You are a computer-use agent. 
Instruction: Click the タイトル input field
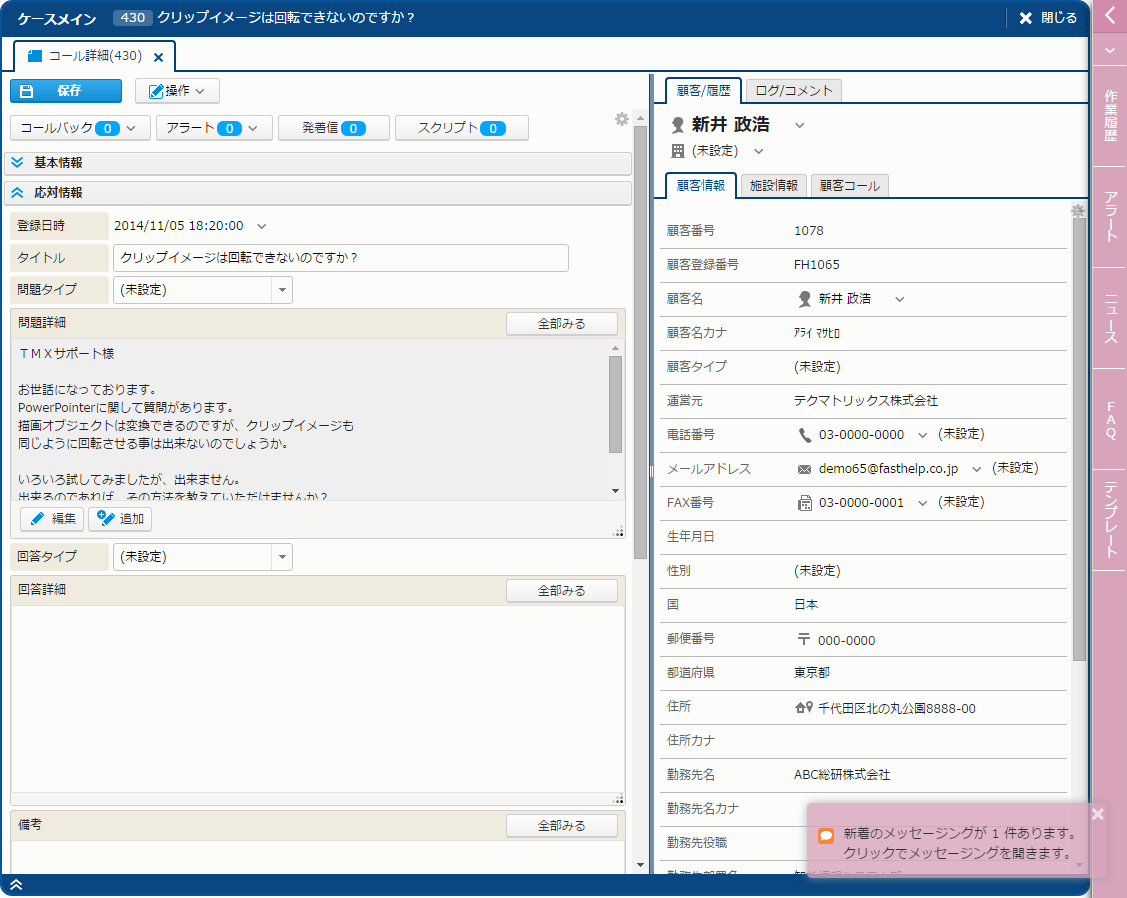pyautogui.click(x=340, y=258)
